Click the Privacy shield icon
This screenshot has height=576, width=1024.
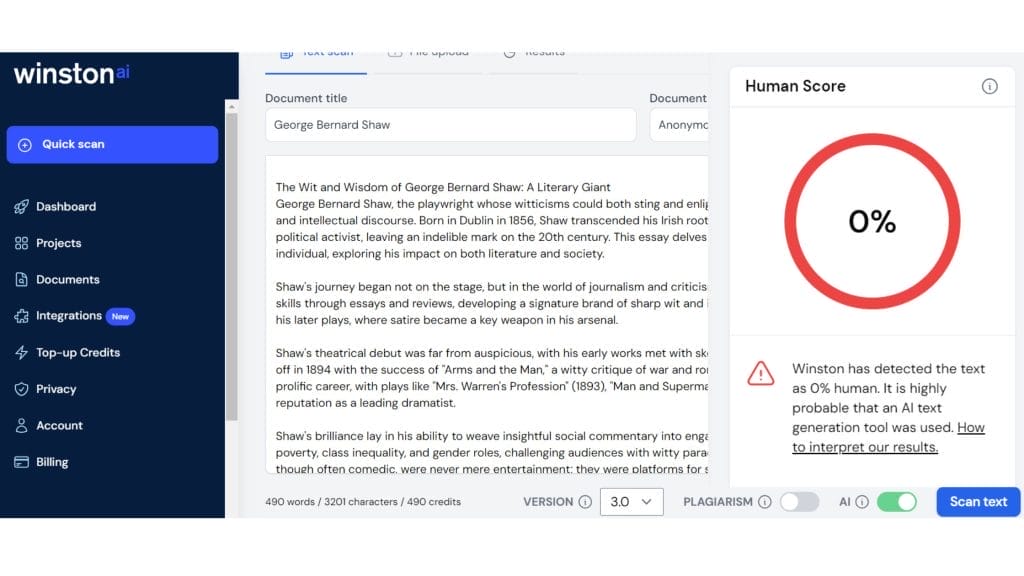click(x=22, y=389)
